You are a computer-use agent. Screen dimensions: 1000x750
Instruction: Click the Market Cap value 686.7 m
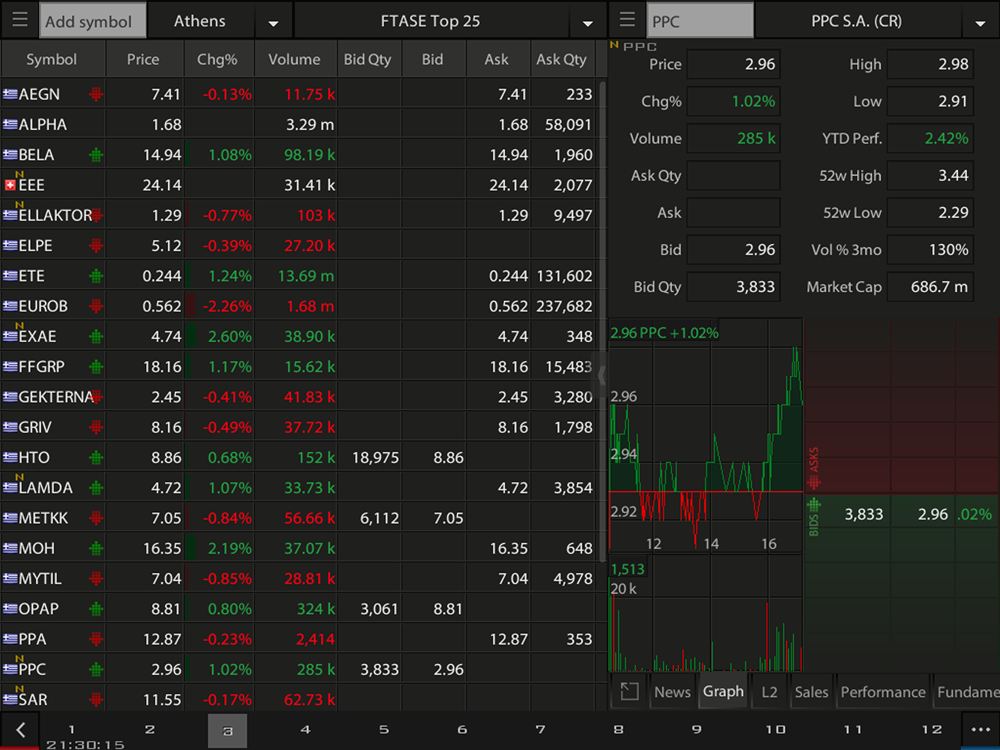(930, 287)
